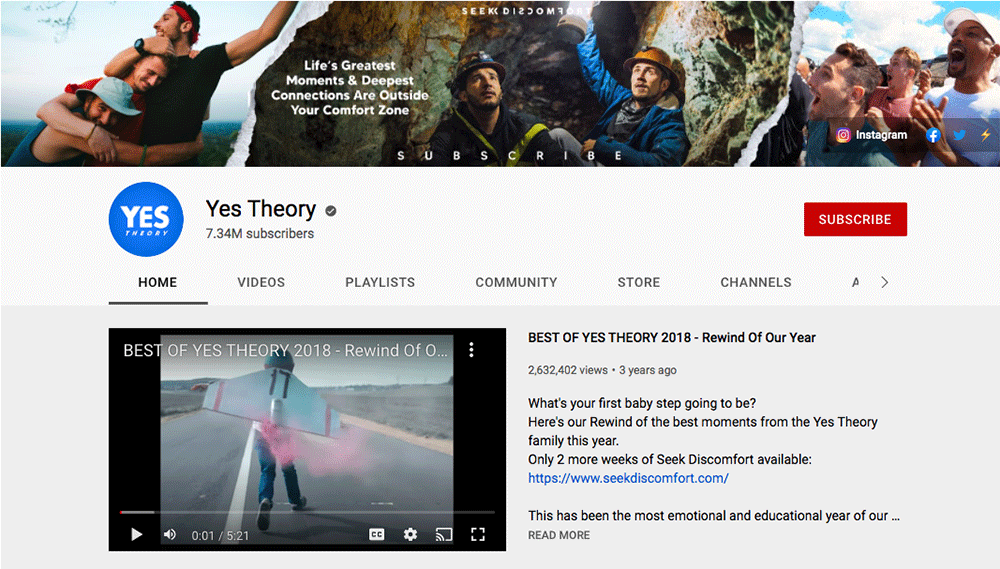Click the Yes Theory channel avatar

147,220
